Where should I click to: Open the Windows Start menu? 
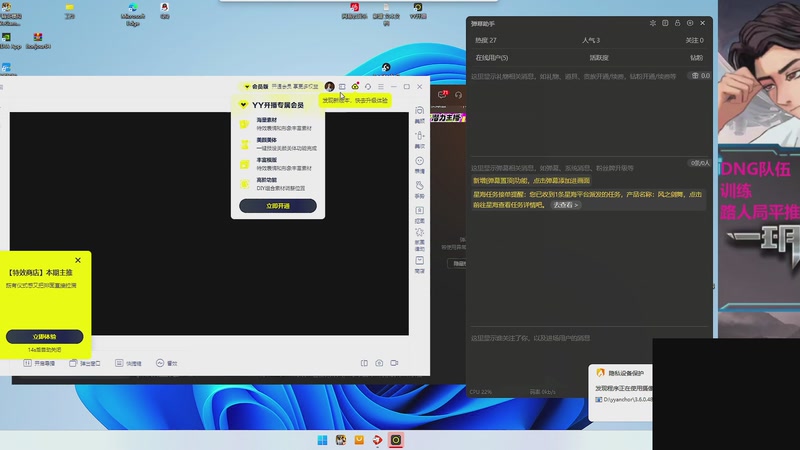(x=322, y=440)
